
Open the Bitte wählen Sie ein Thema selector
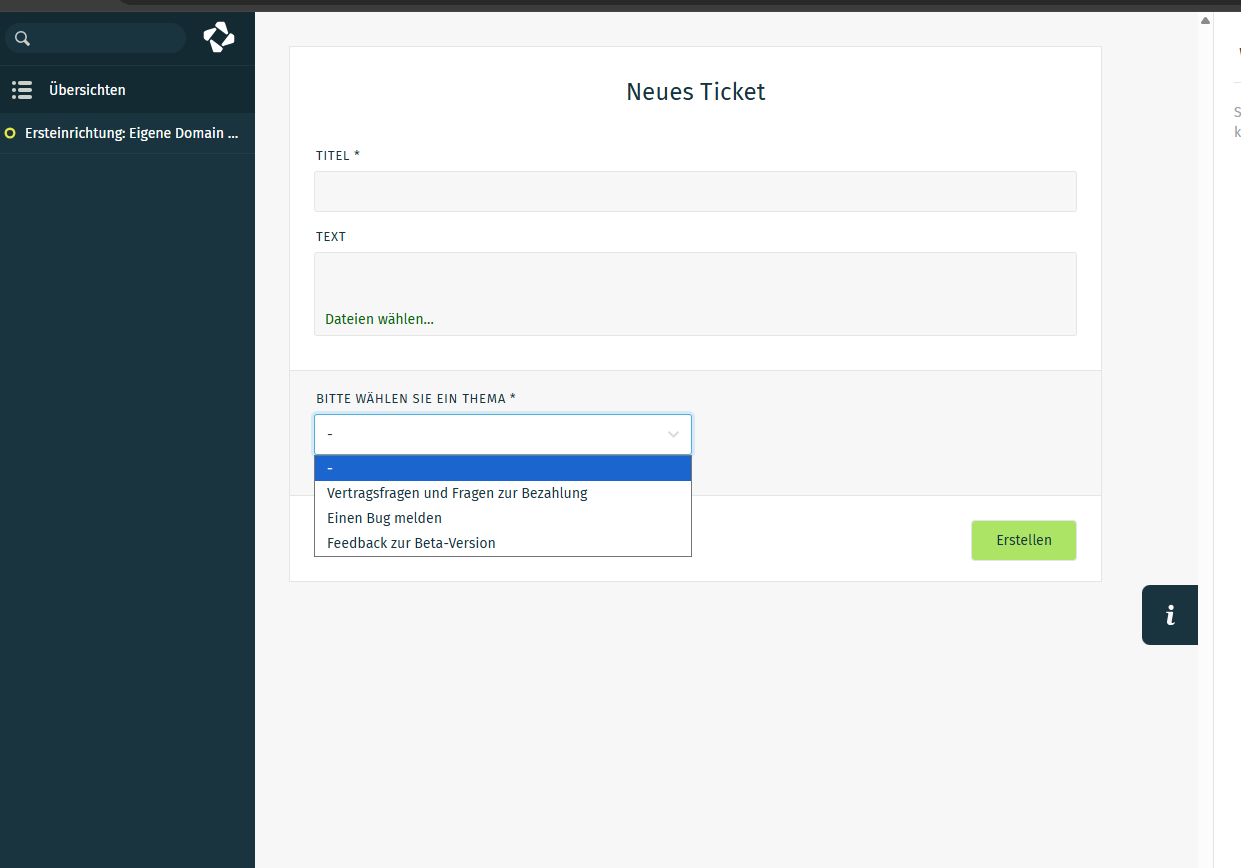click(490, 435)
